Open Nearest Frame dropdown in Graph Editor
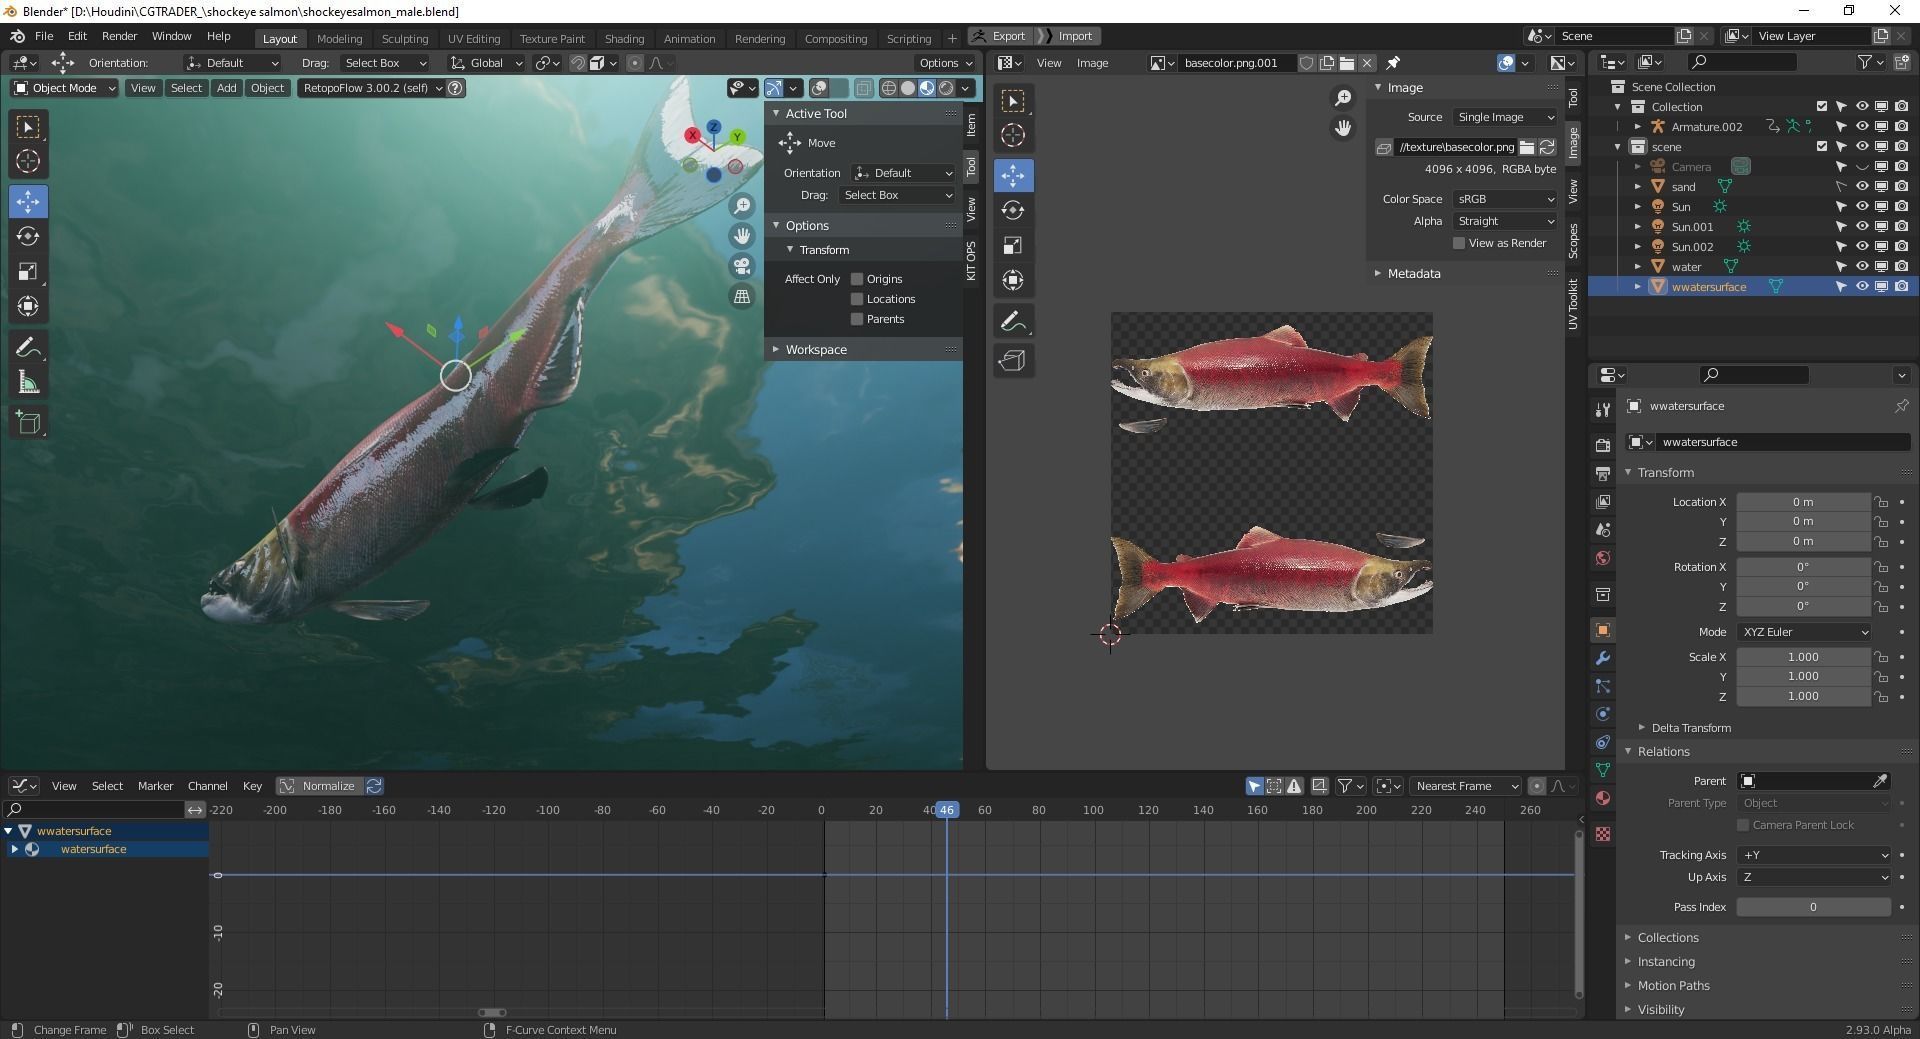1920x1039 pixels. pyautogui.click(x=1466, y=786)
